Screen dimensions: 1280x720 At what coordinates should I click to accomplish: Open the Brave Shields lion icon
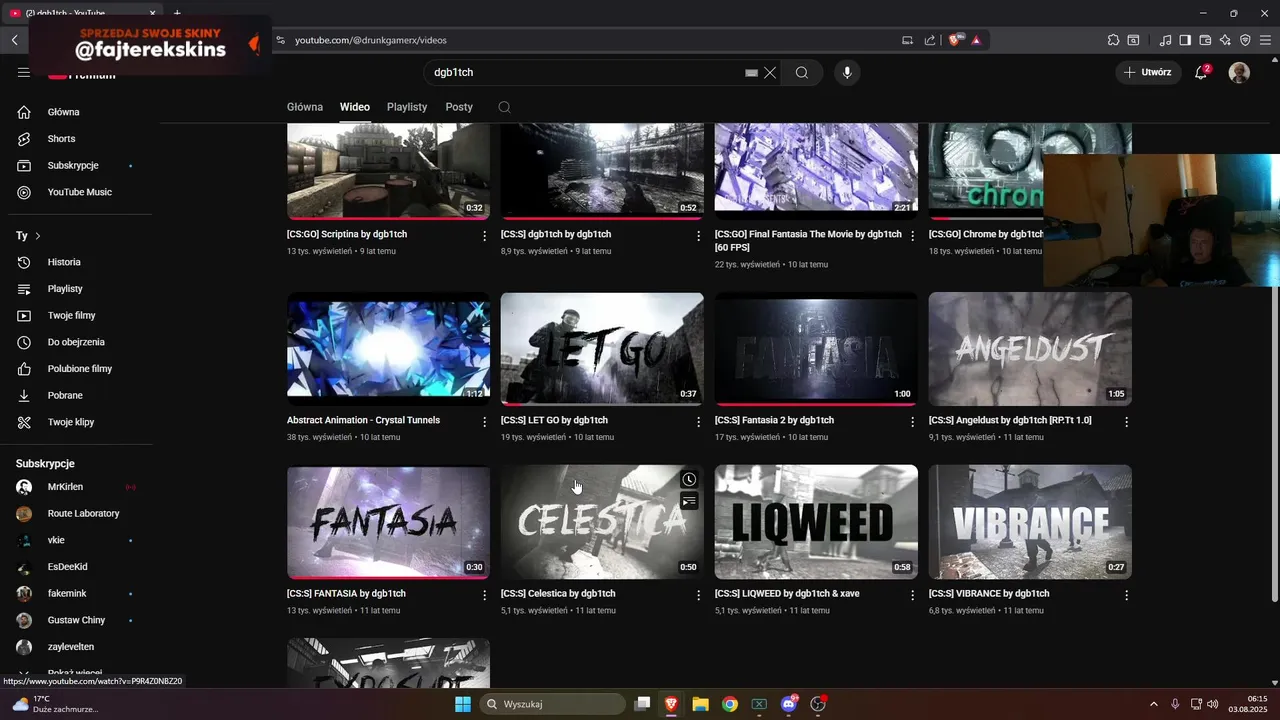(955, 40)
